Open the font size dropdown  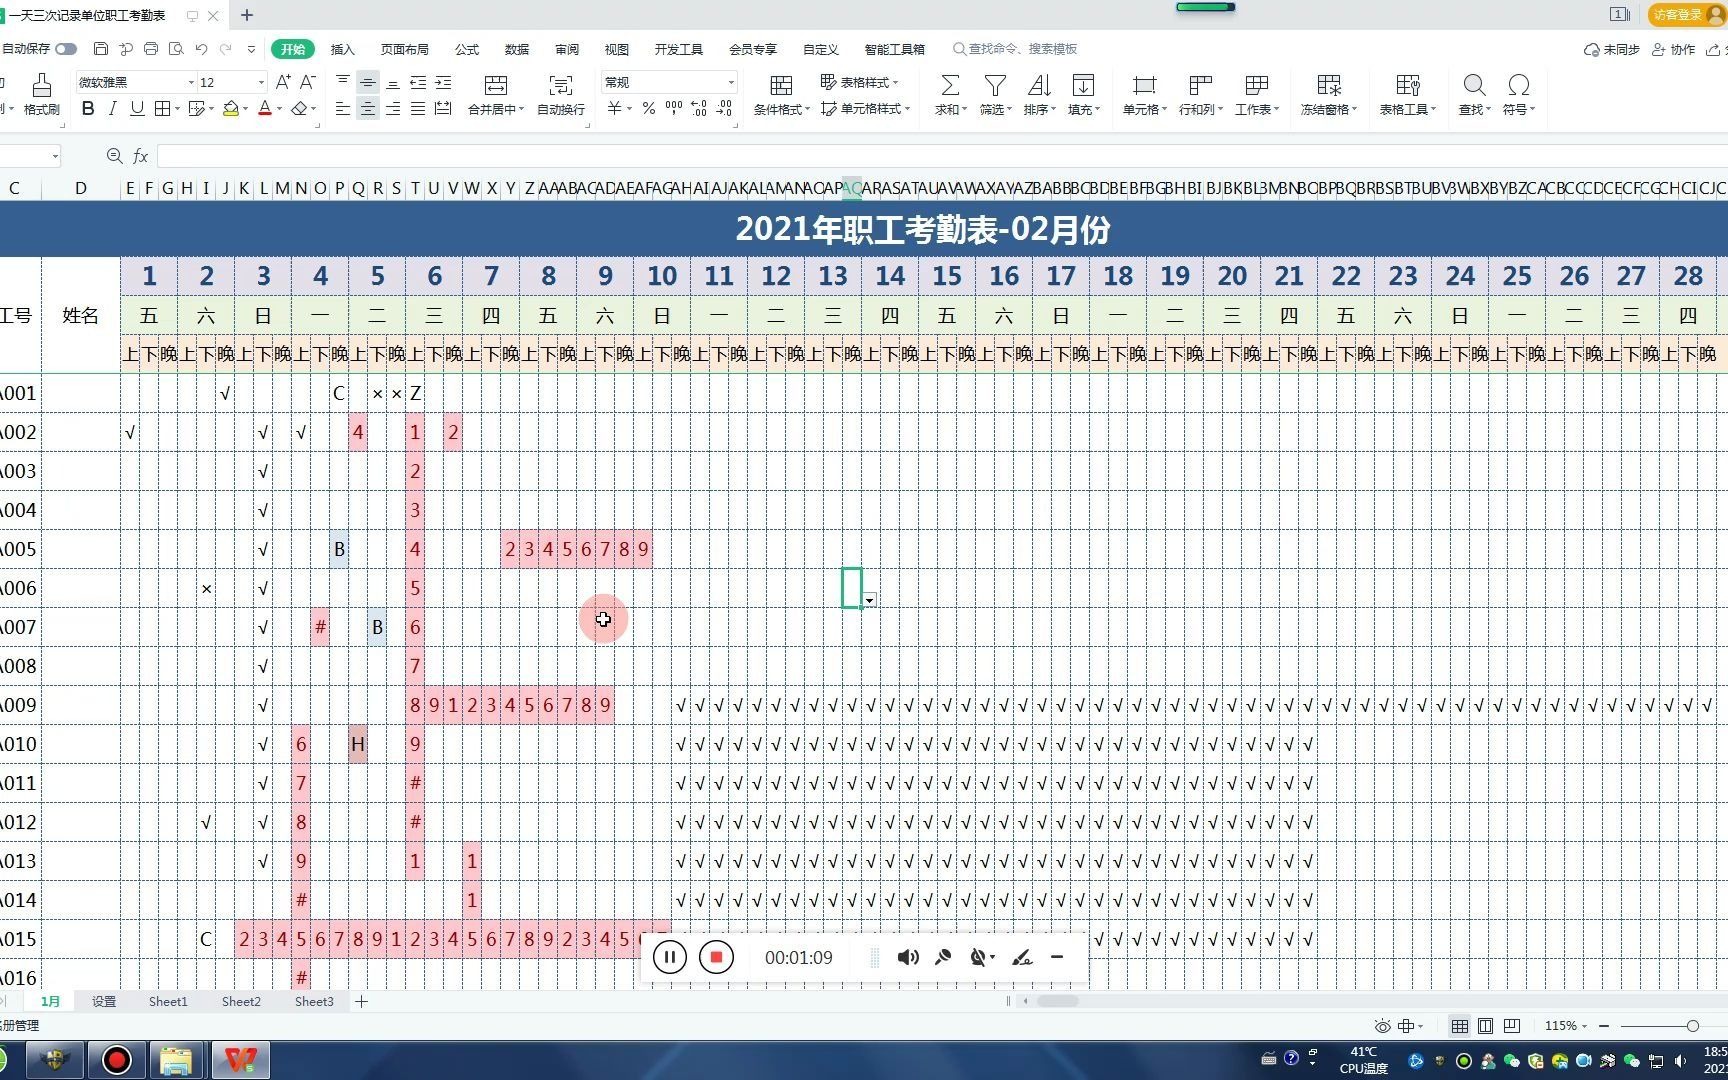[259, 81]
